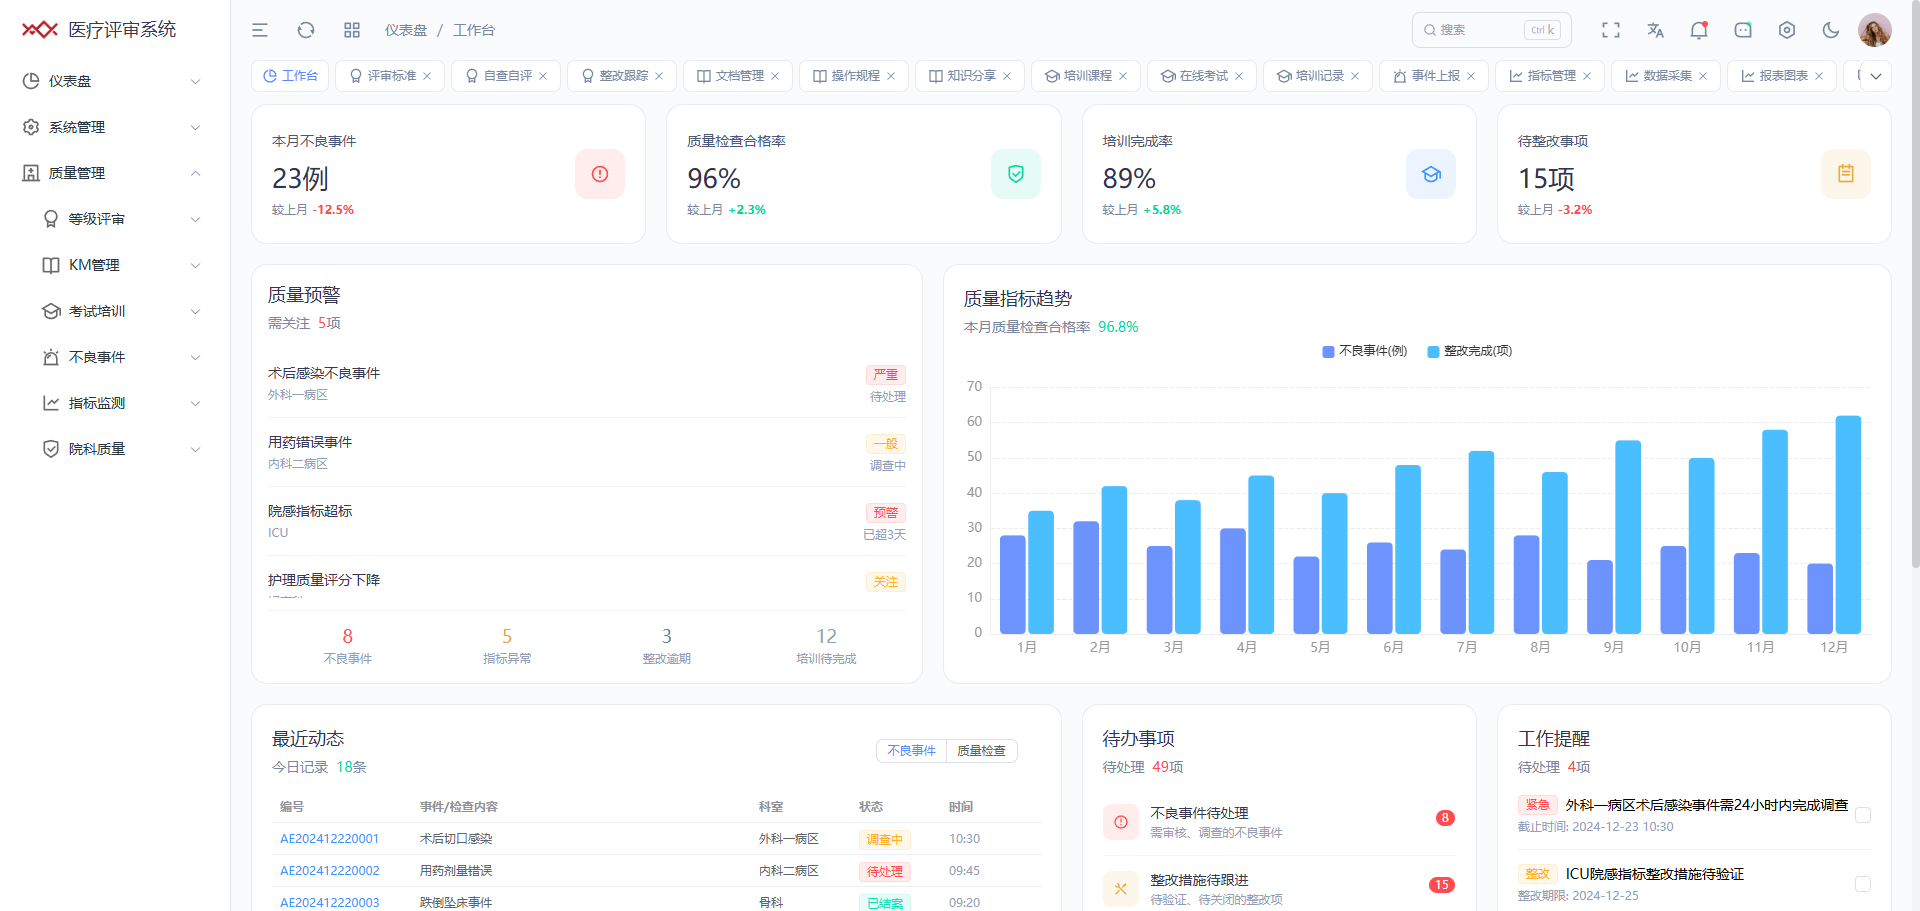This screenshot has width=1920, height=911.
Task: Open record AE202412220003
Action: click(x=329, y=903)
